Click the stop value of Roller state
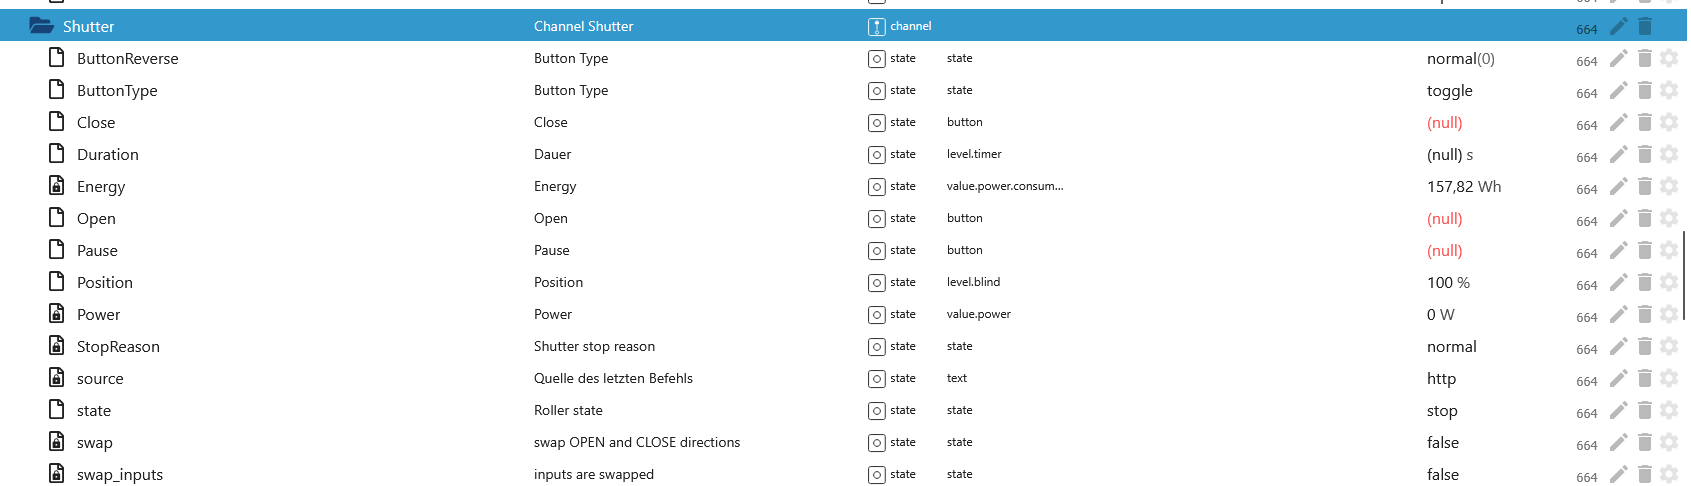This screenshot has width=1691, height=486. [1442, 411]
